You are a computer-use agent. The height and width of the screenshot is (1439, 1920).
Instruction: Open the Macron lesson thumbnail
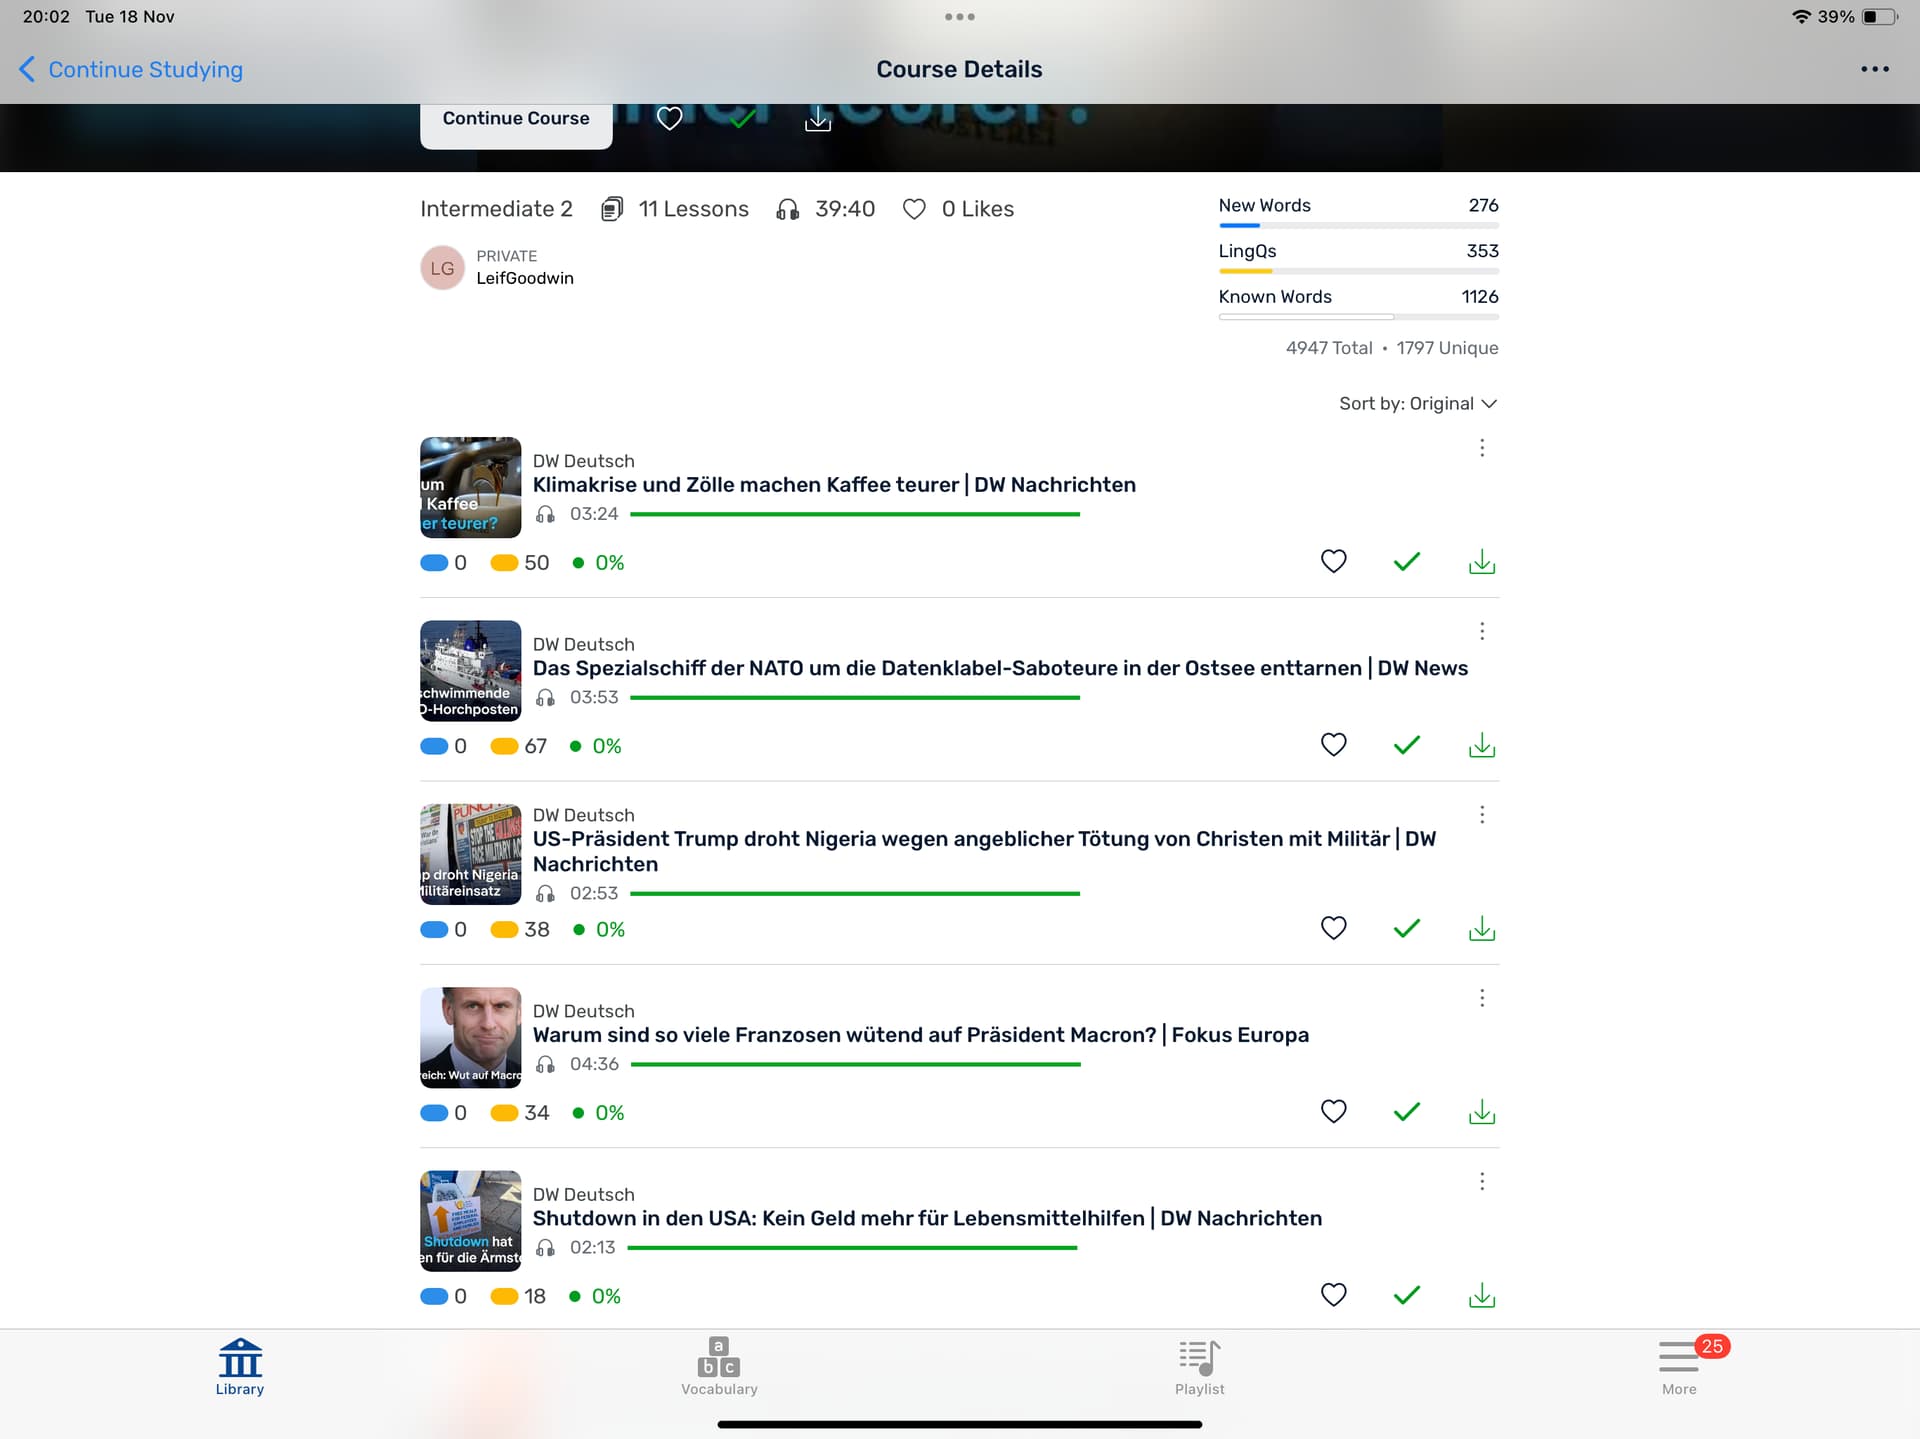470,1037
